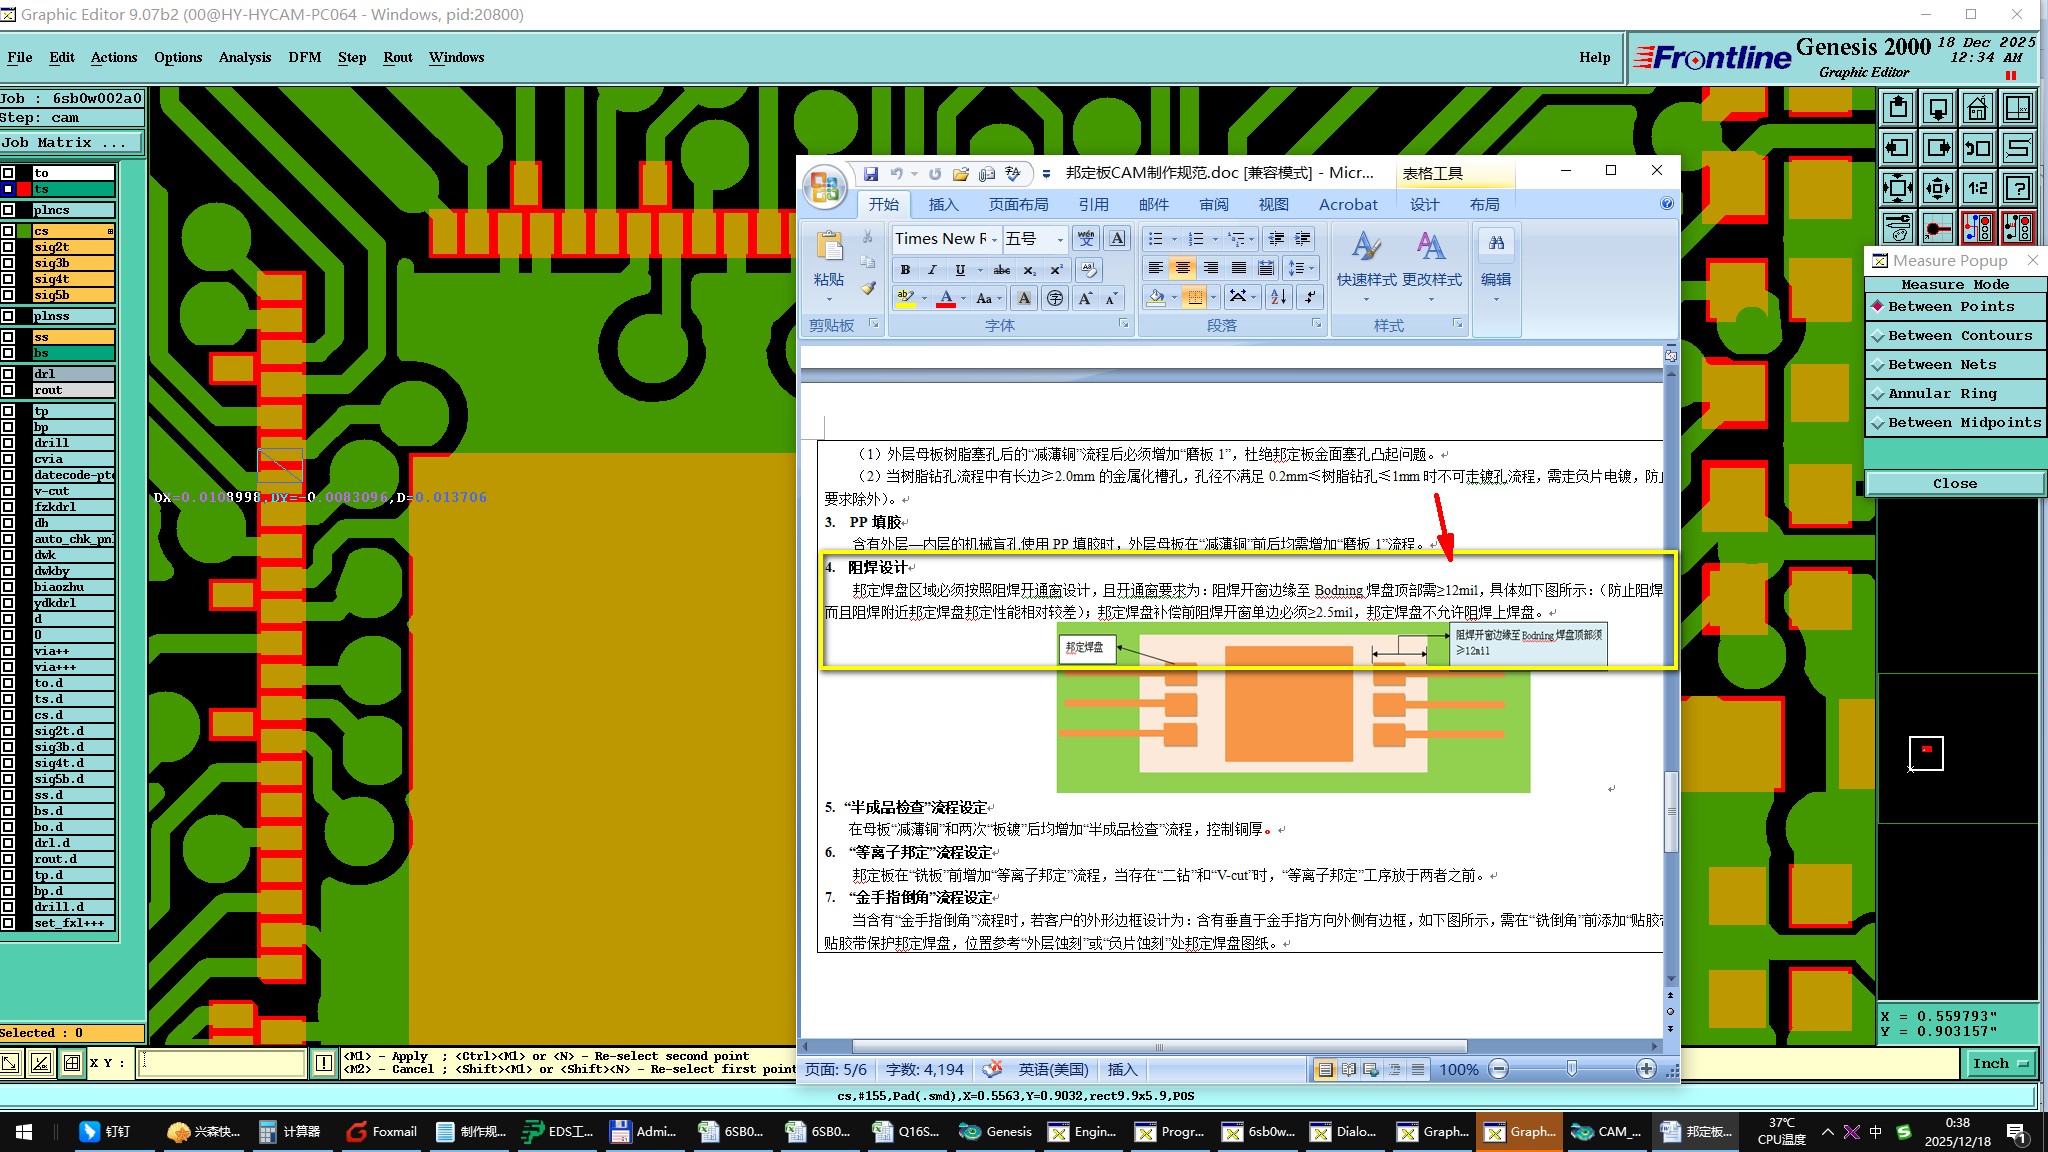Select the pan up arrow icon
The height and width of the screenshot is (1152, 2048).
tap(1897, 109)
